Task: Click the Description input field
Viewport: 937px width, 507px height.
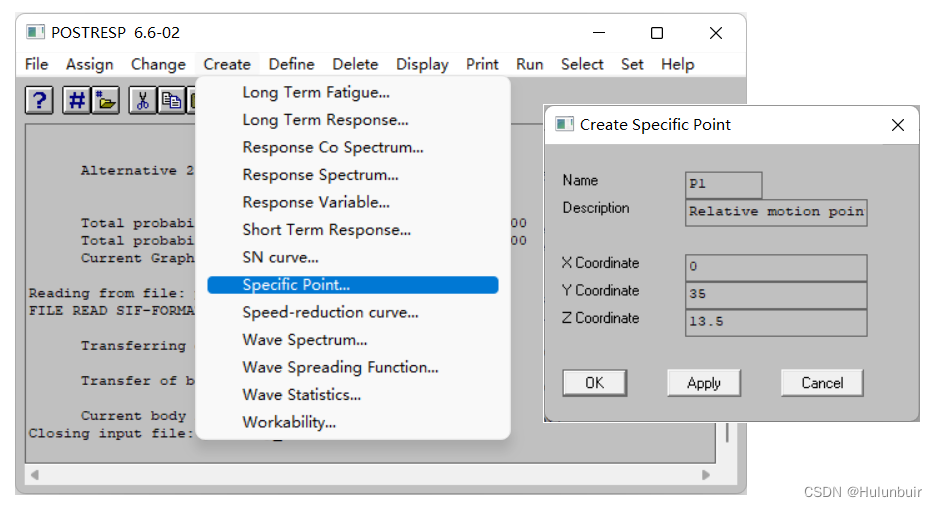Action: [776, 212]
